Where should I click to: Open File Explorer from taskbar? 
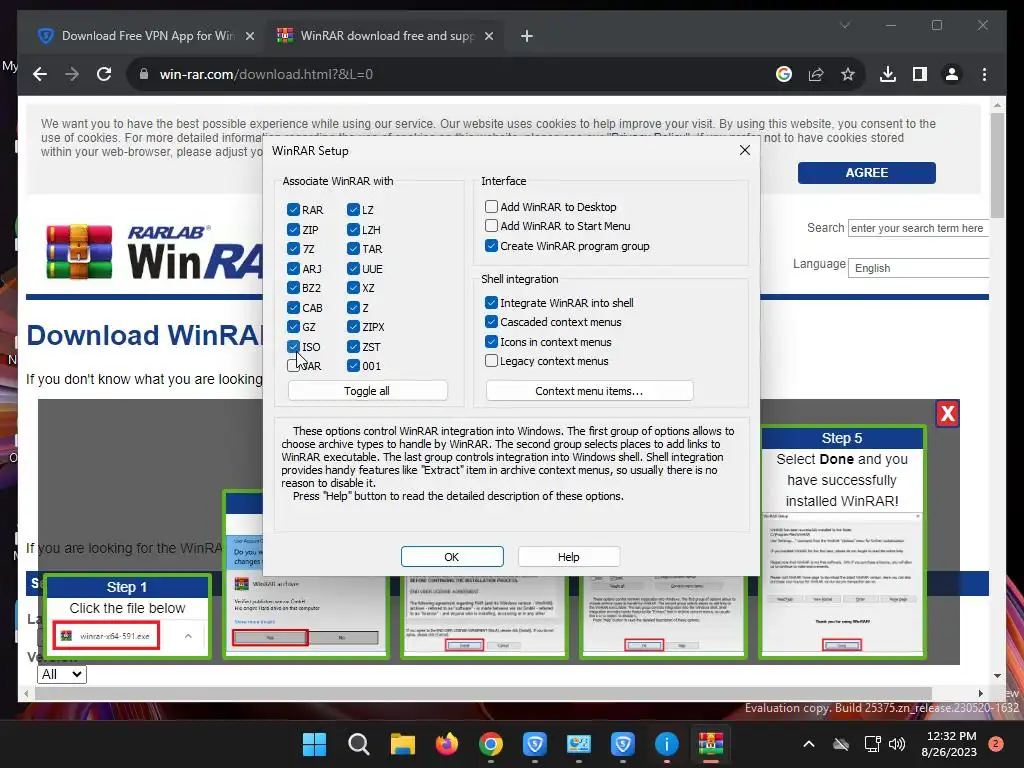click(x=403, y=744)
